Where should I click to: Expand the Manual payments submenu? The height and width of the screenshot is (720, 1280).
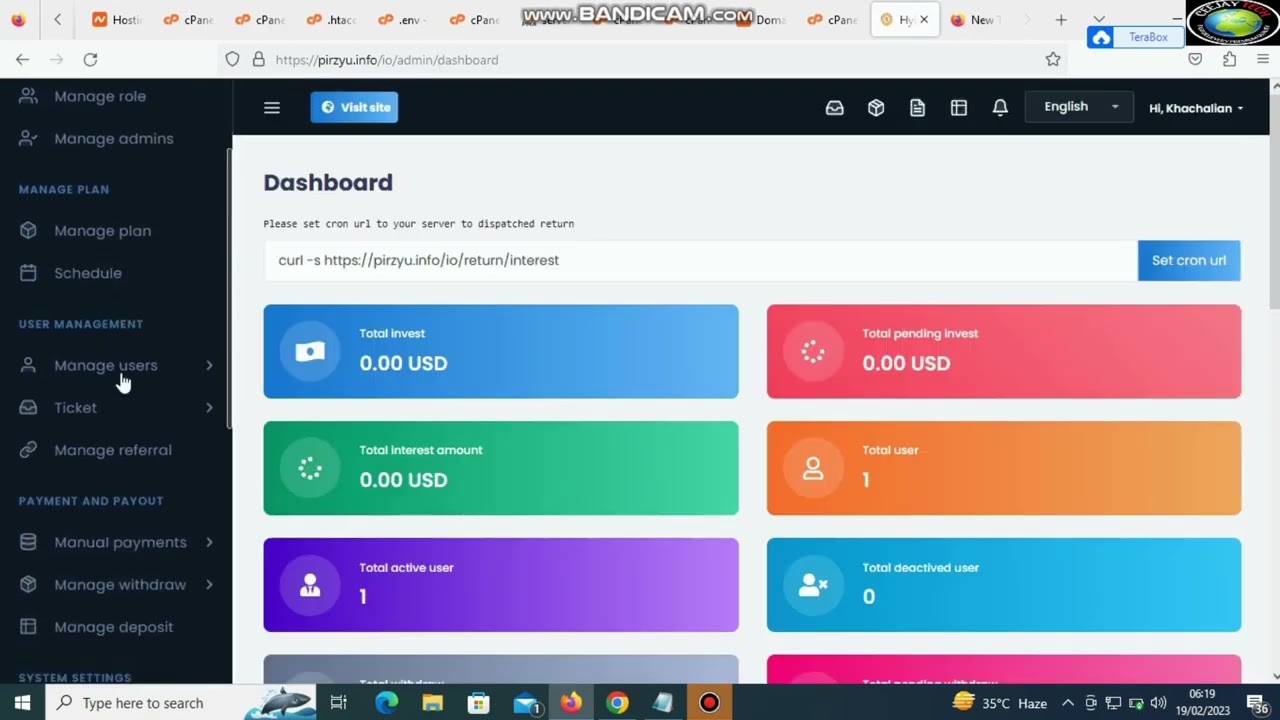120,543
